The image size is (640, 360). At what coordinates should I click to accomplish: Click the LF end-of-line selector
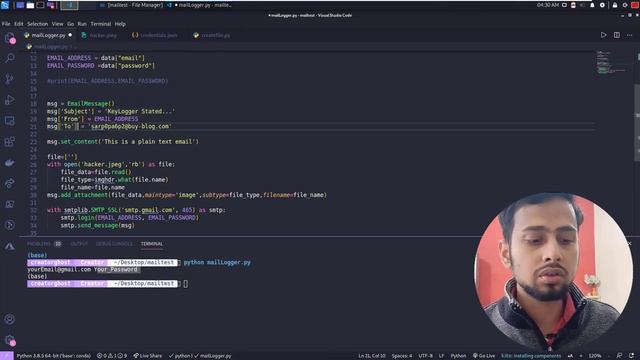click(x=441, y=356)
